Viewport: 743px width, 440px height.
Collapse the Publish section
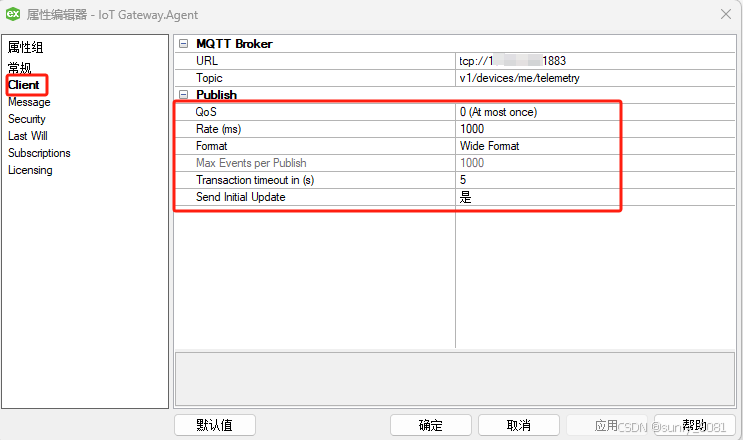[183, 95]
